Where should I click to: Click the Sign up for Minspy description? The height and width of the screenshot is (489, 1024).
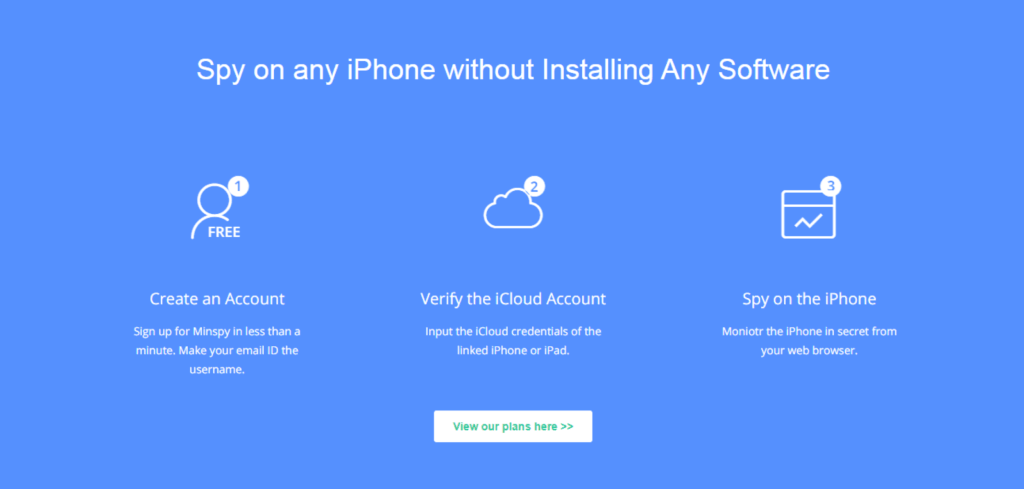click(x=217, y=351)
